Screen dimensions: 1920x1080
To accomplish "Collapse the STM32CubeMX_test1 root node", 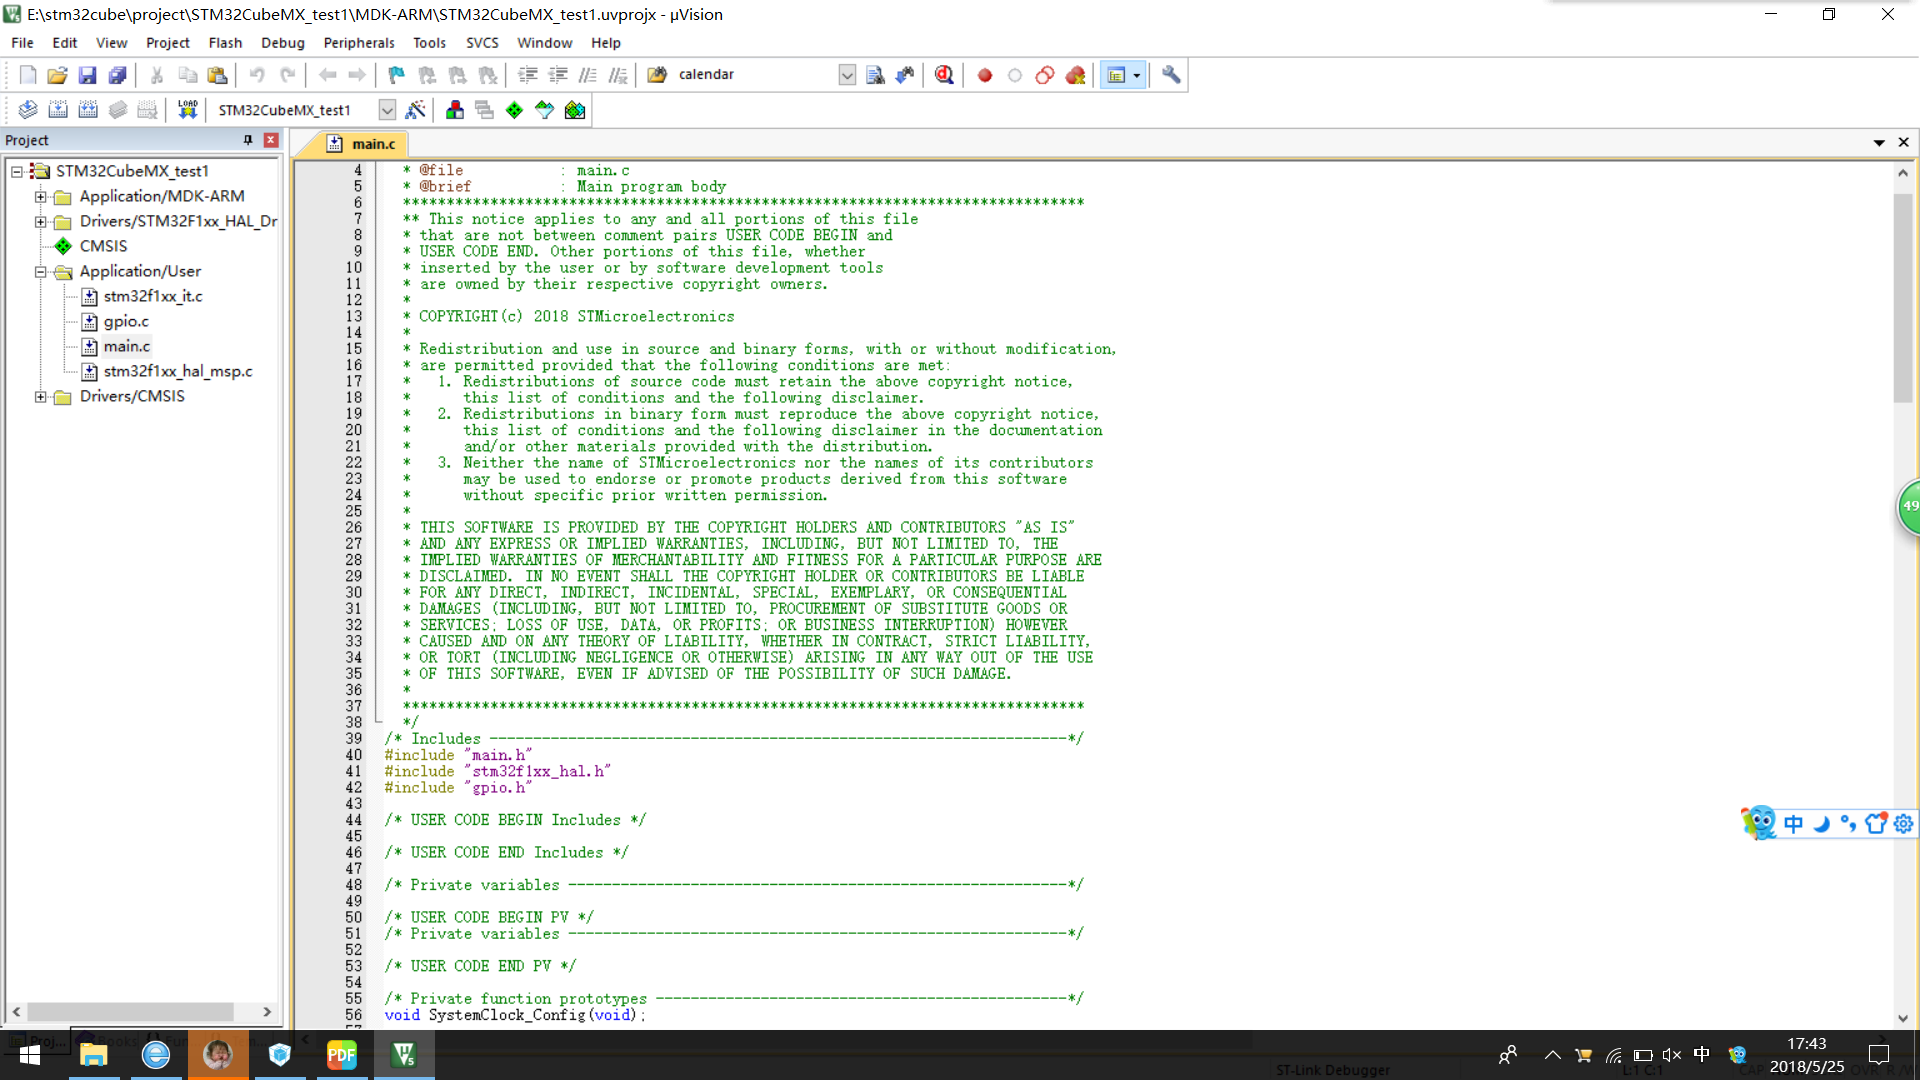I will pyautogui.click(x=17, y=172).
